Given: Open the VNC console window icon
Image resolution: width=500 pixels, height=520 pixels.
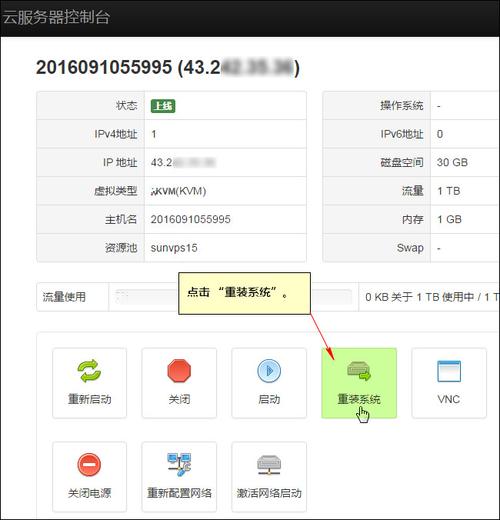Looking at the screenshot, I should tap(449, 371).
